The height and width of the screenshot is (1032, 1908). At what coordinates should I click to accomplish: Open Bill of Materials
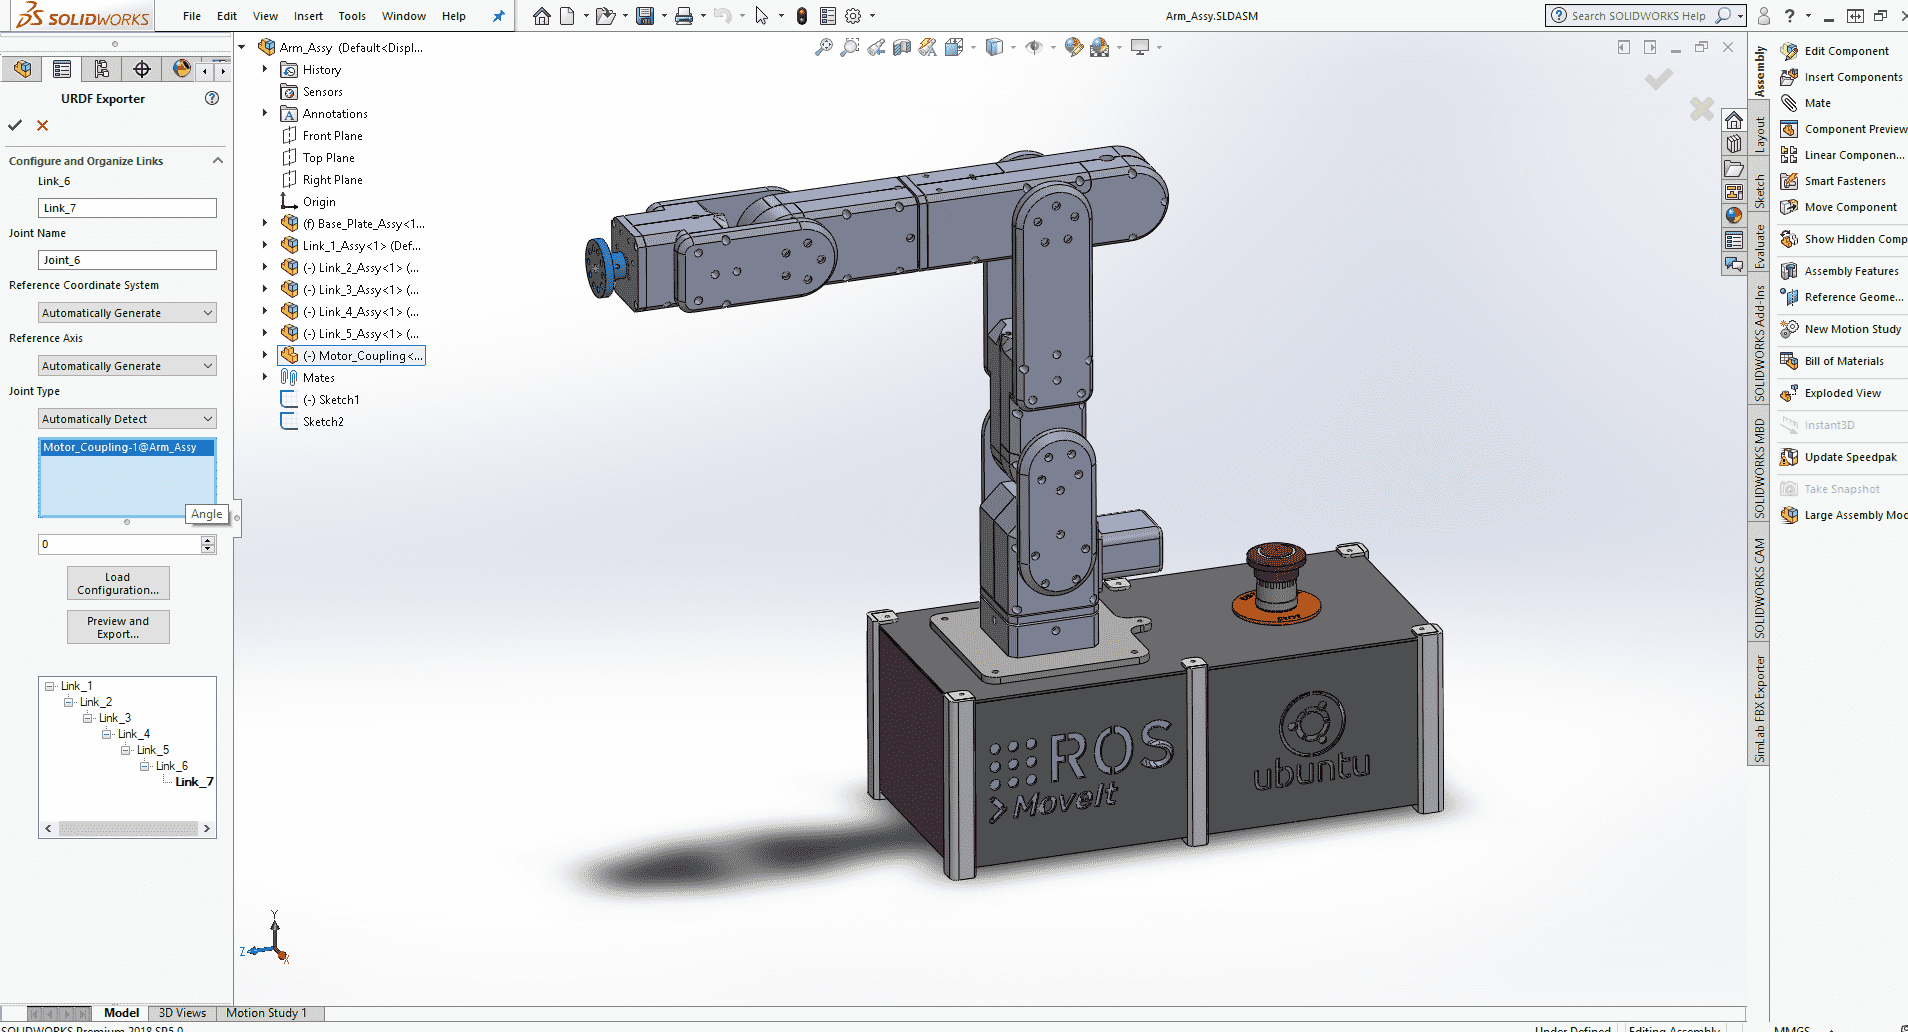click(x=1843, y=361)
